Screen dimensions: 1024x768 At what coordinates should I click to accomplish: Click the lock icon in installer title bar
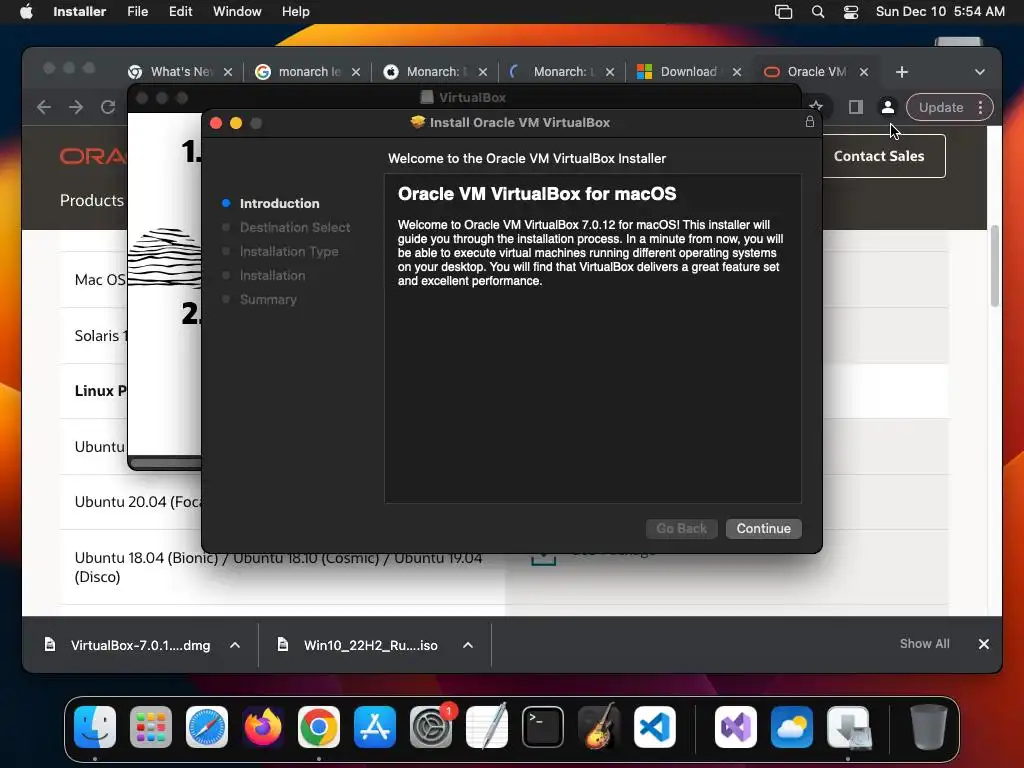click(x=809, y=122)
